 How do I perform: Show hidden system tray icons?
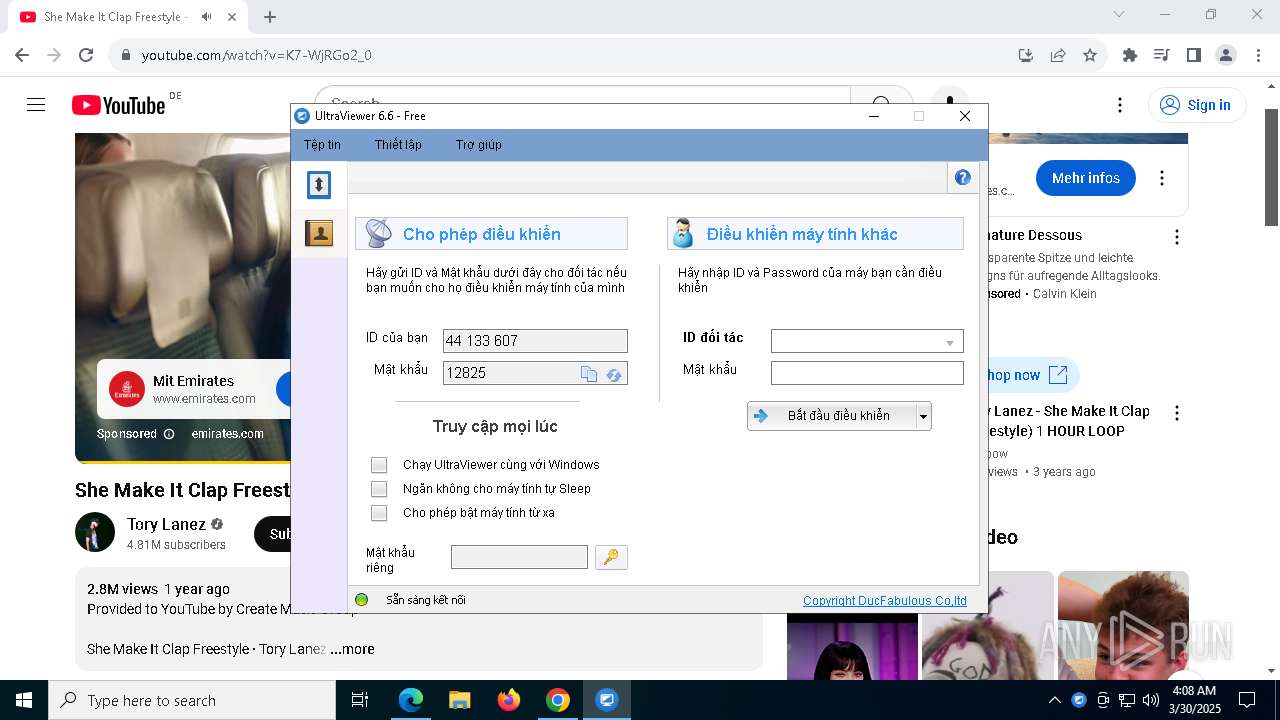[x=1054, y=700]
